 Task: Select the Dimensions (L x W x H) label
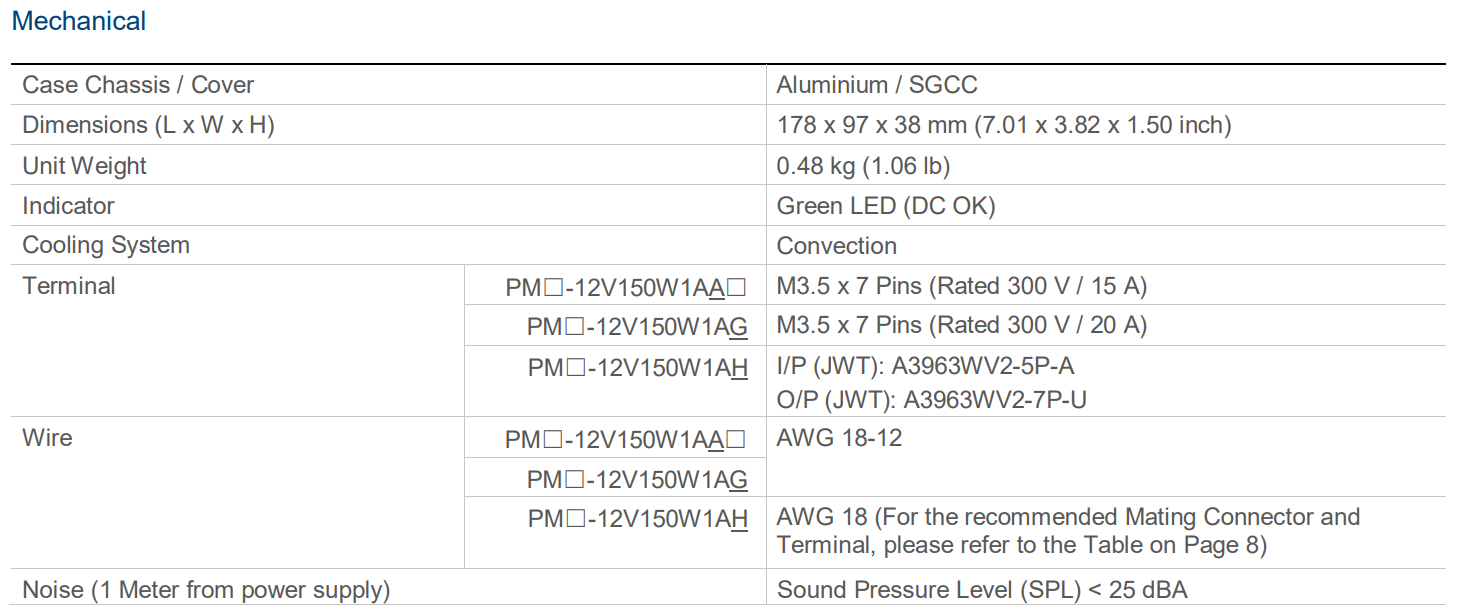click(148, 125)
